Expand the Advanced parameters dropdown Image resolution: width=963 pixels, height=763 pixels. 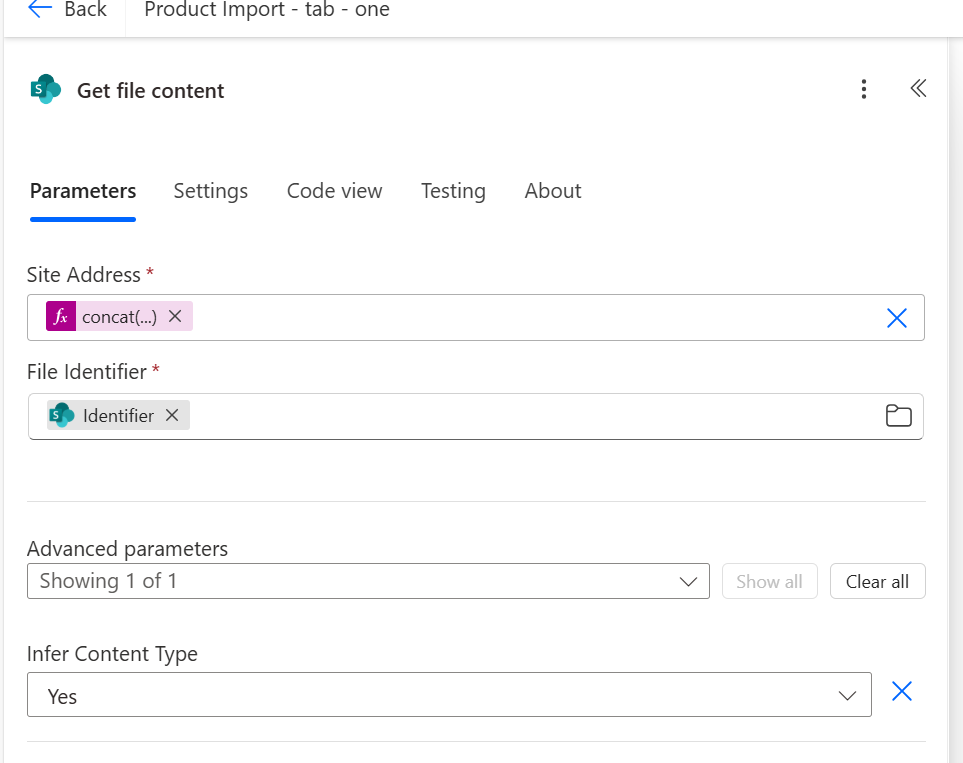pos(687,581)
